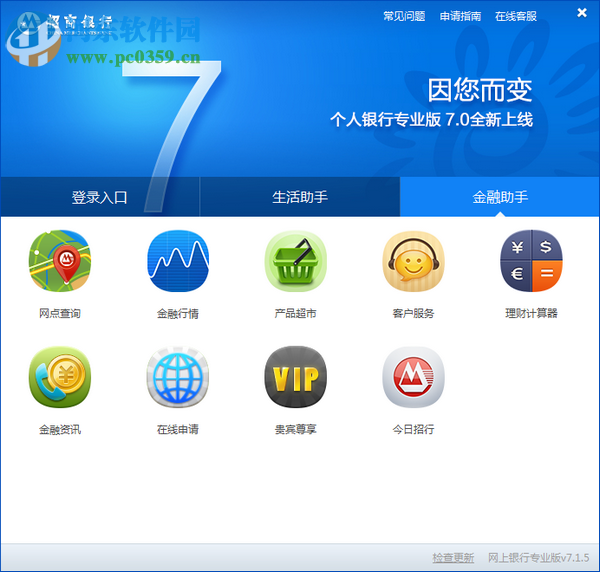Switch to the 登录入口 tab
Image resolution: width=600 pixels, height=572 pixels.
pos(99,197)
